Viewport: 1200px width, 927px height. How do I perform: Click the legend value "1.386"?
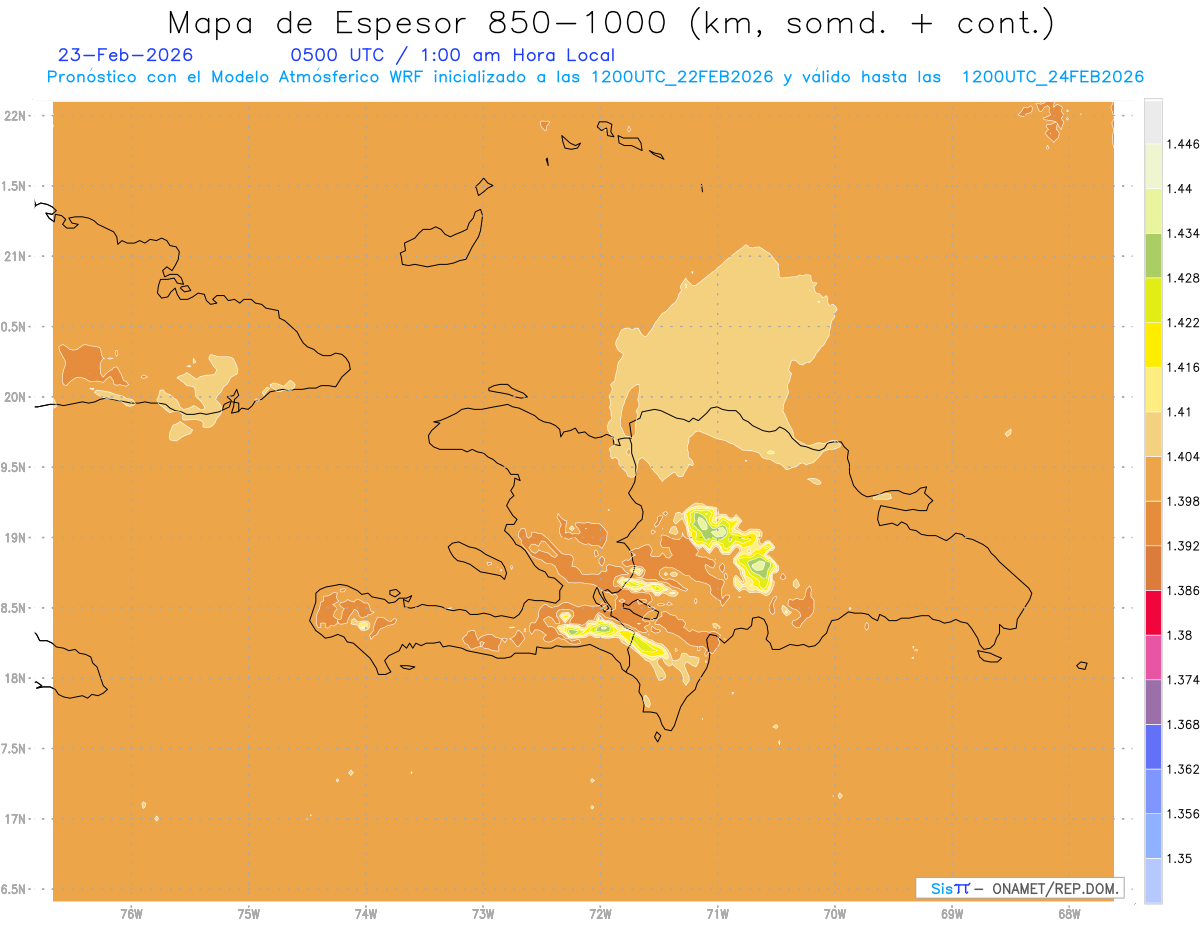pos(1181,590)
